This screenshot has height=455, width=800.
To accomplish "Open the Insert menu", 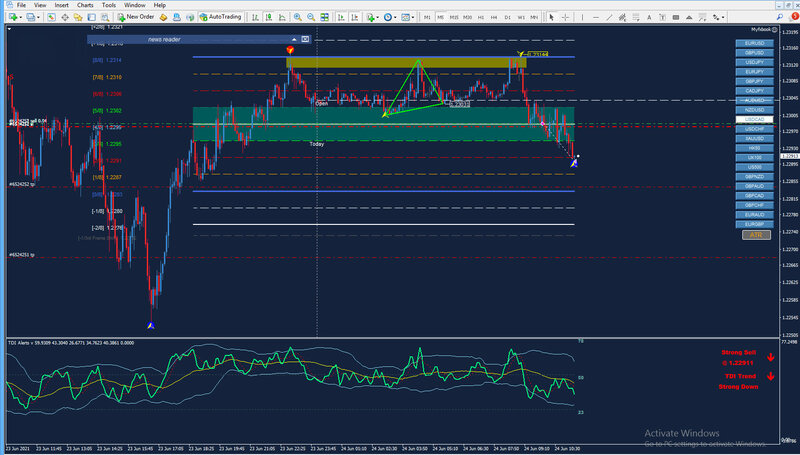I will pos(62,5).
